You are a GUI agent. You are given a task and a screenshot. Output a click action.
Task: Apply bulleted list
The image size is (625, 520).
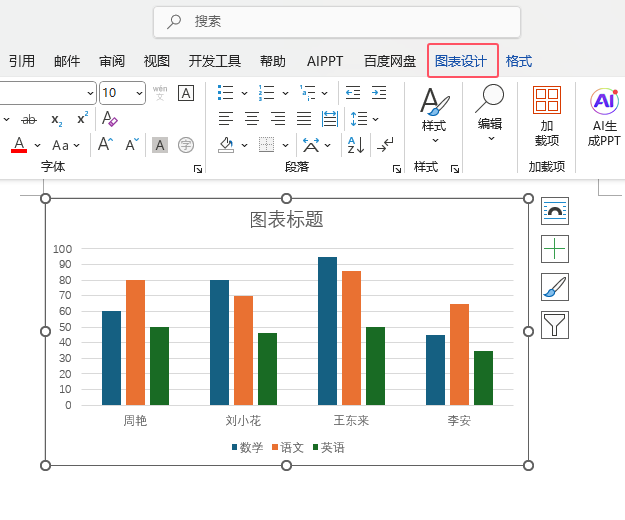coord(225,93)
